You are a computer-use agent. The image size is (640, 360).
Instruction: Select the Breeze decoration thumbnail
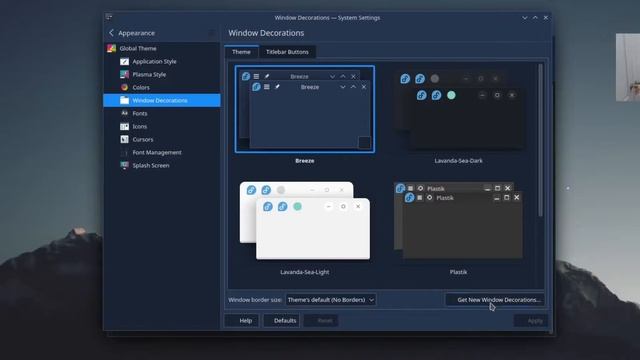(304, 109)
